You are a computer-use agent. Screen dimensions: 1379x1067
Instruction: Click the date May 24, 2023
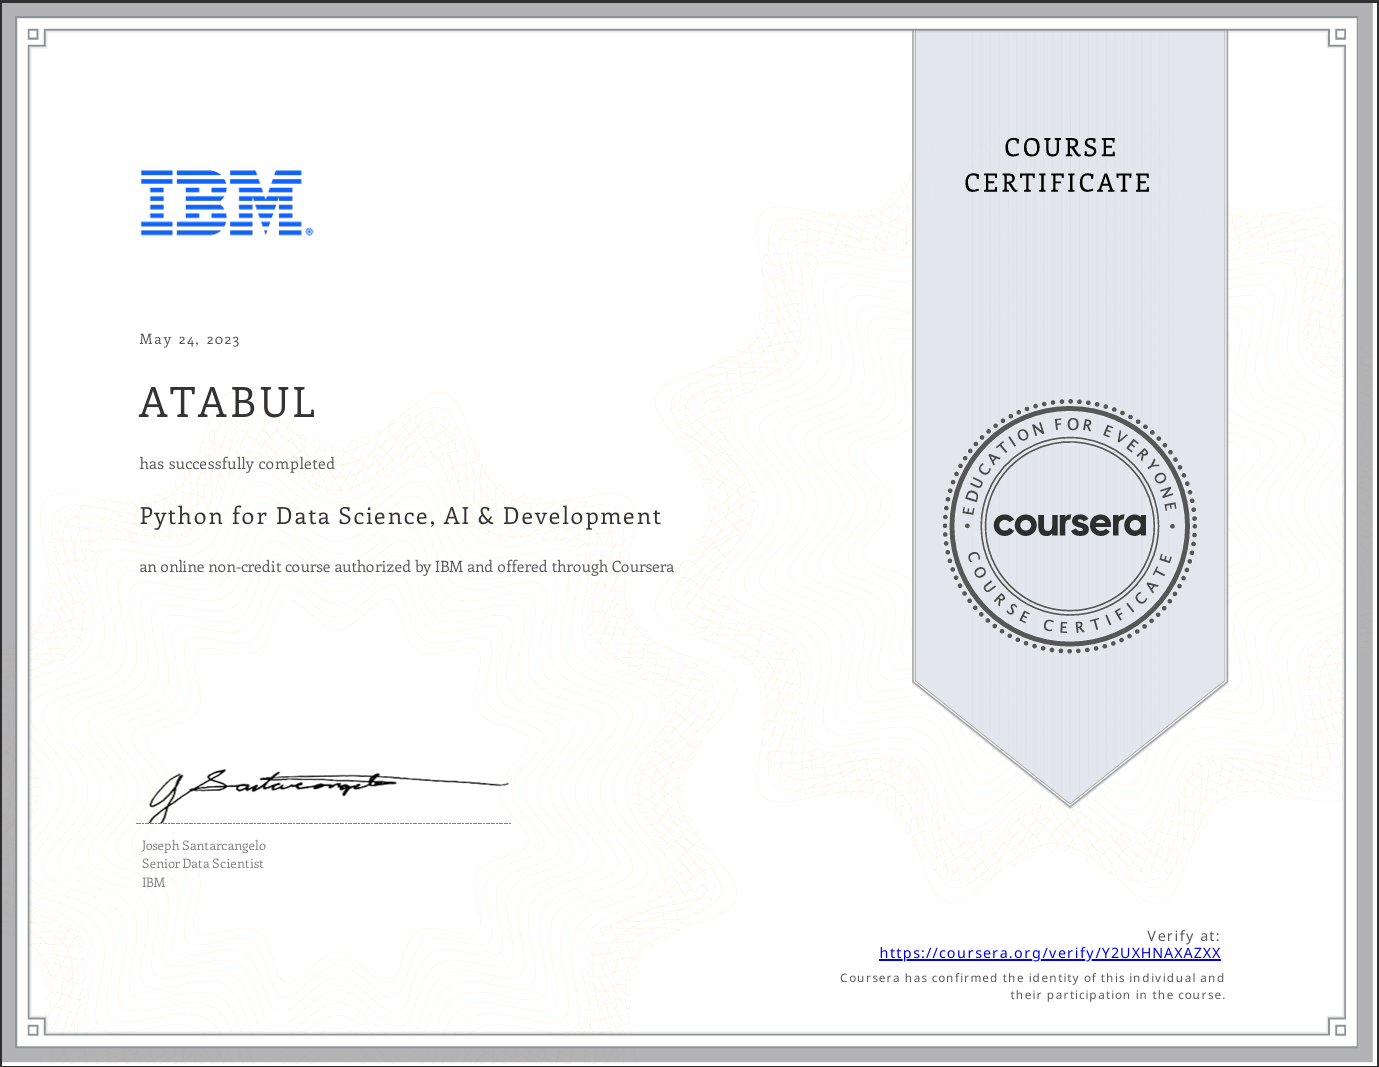(x=190, y=340)
